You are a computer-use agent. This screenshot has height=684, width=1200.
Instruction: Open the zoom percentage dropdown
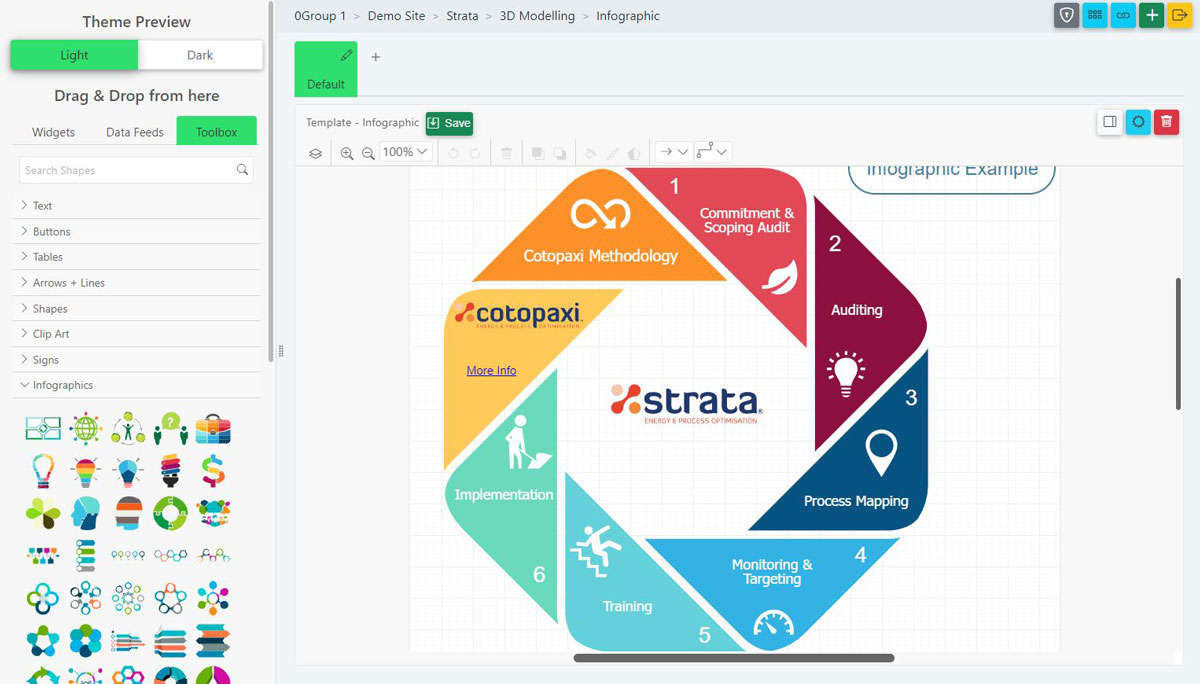(403, 152)
